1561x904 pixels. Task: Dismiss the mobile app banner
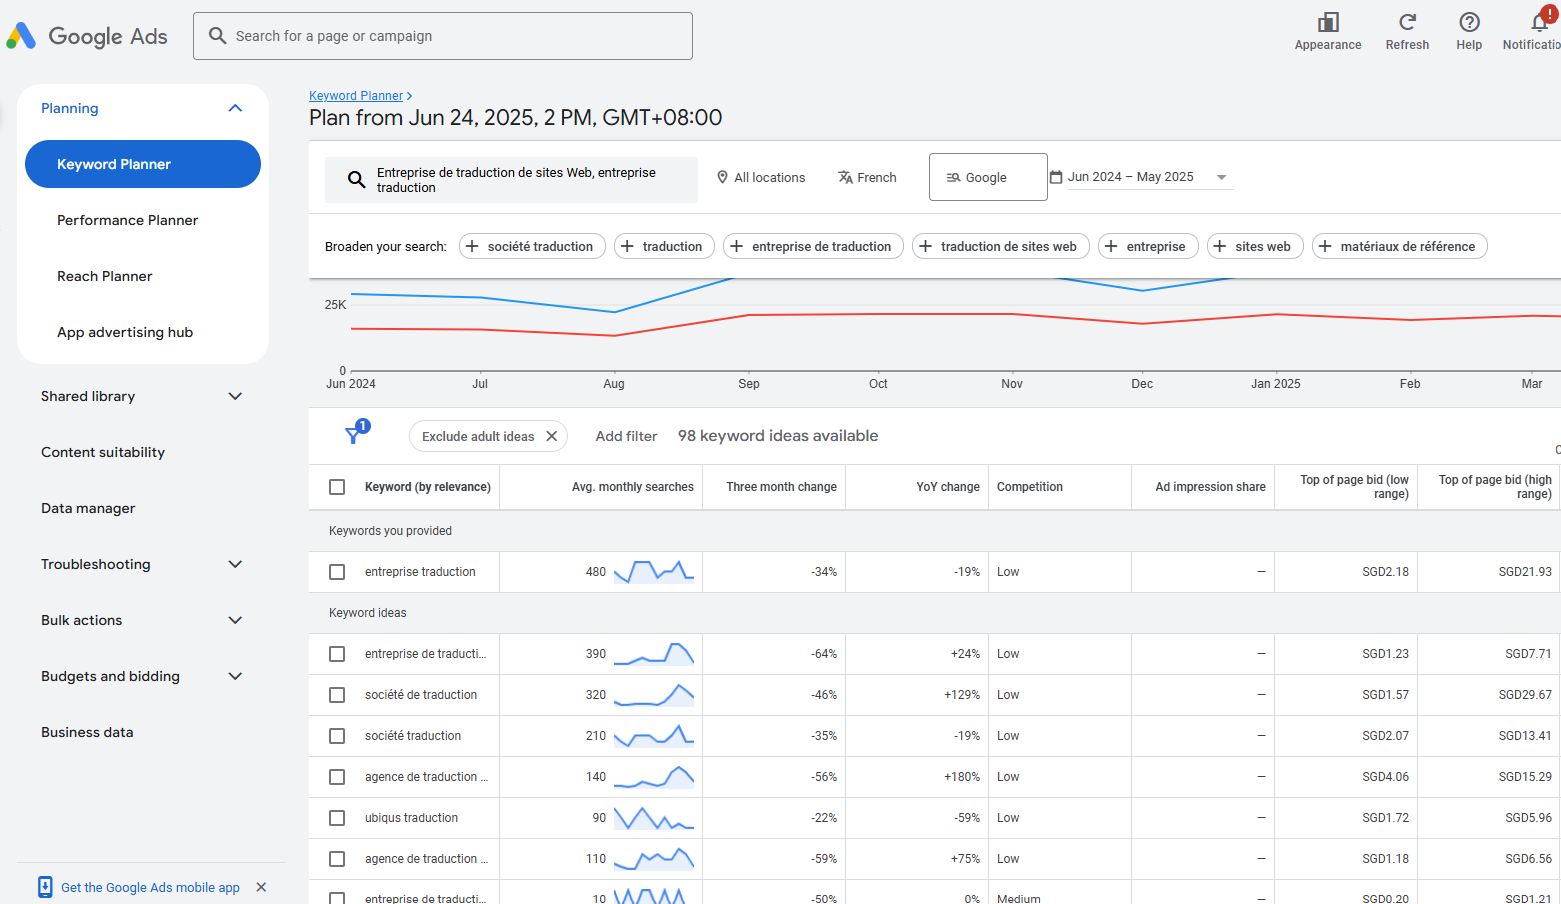coord(261,887)
